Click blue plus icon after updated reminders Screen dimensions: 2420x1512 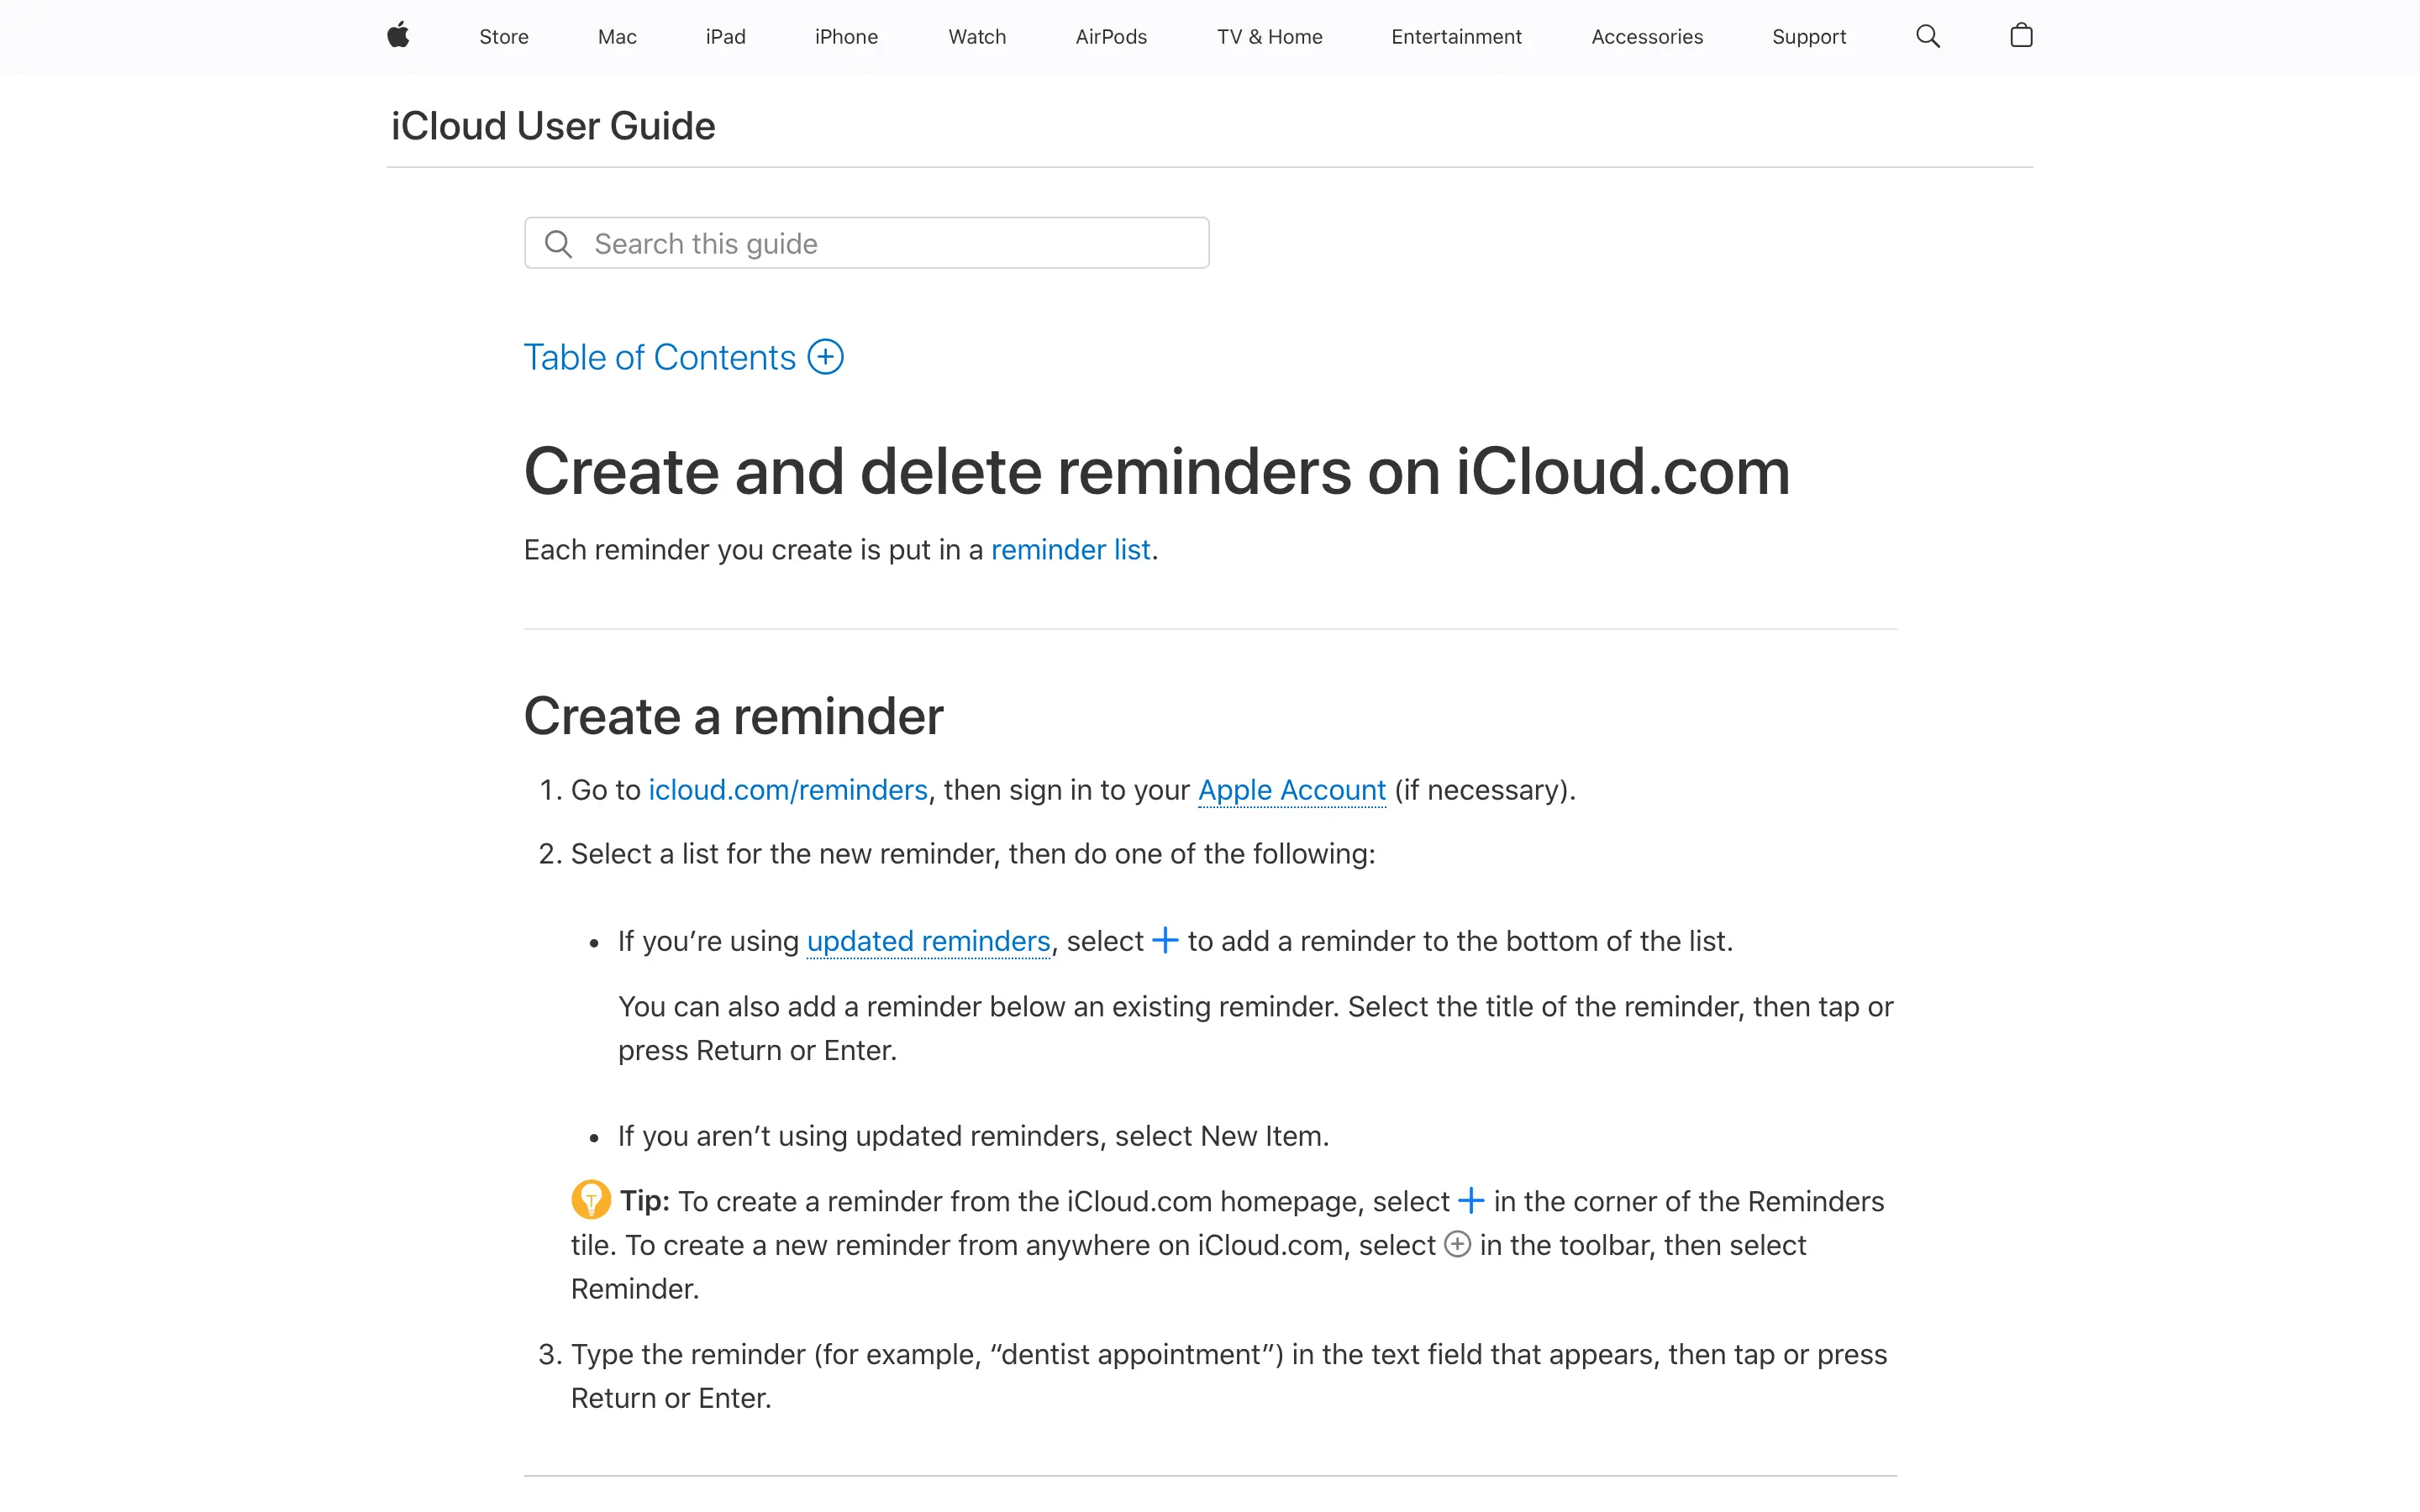[x=1165, y=941]
